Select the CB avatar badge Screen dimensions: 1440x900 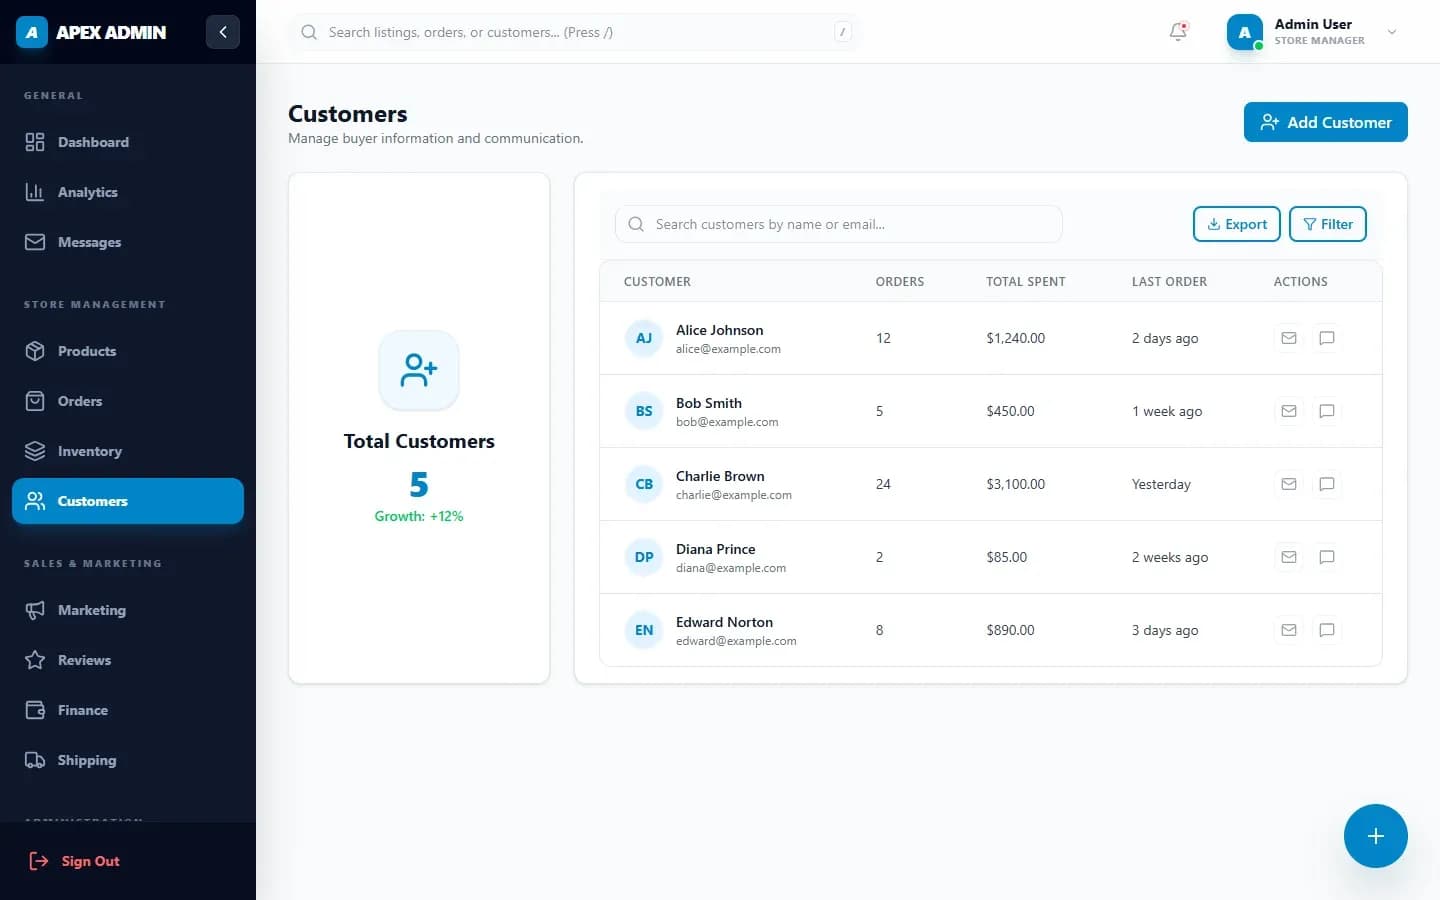pyautogui.click(x=644, y=484)
